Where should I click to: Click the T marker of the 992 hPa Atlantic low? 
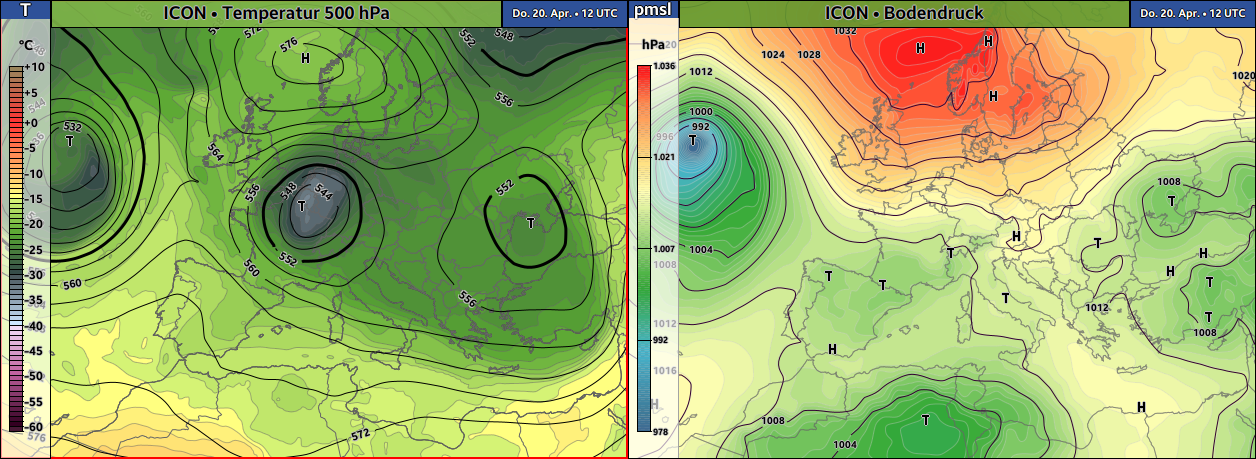click(692, 141)
